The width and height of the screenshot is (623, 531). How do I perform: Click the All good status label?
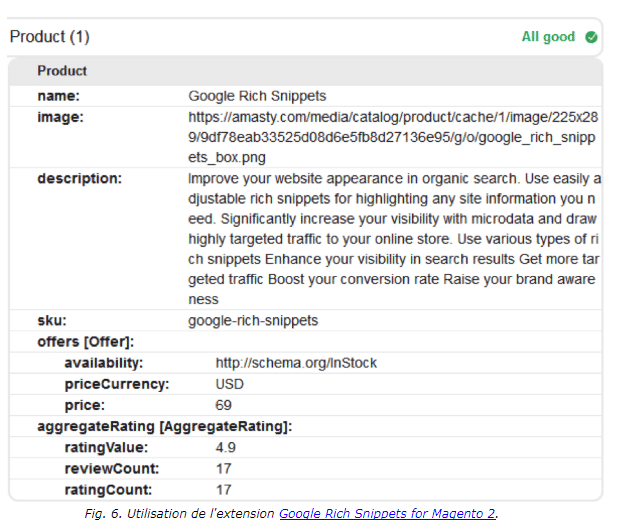[548, 37]
